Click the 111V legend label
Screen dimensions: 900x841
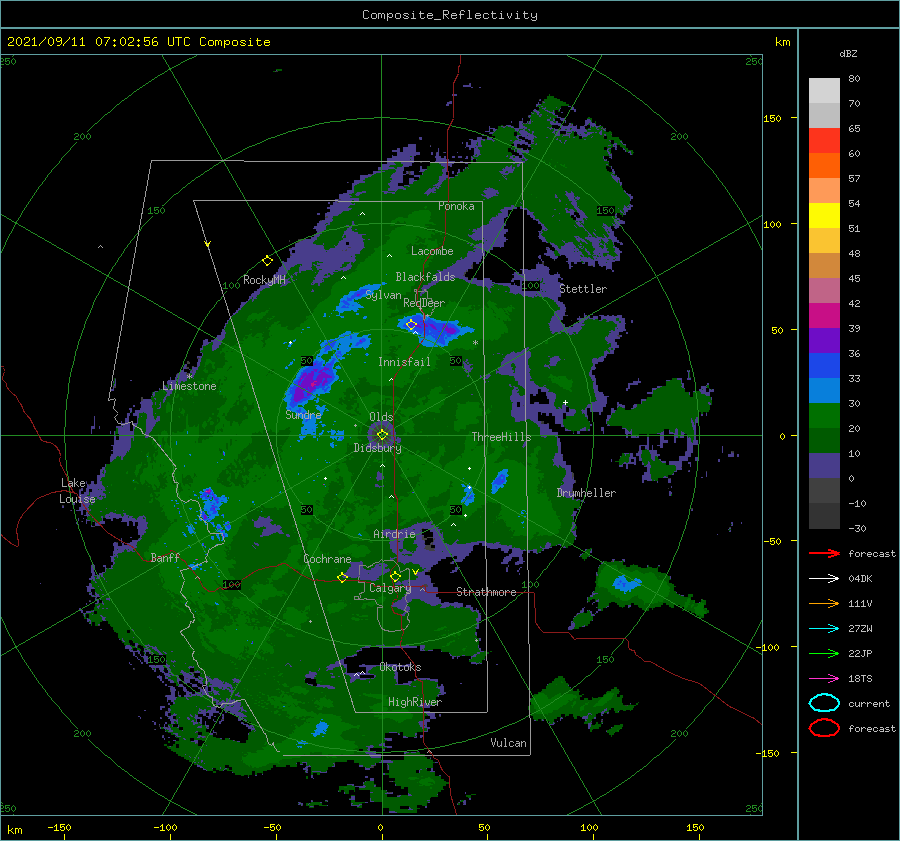point(860,603)
